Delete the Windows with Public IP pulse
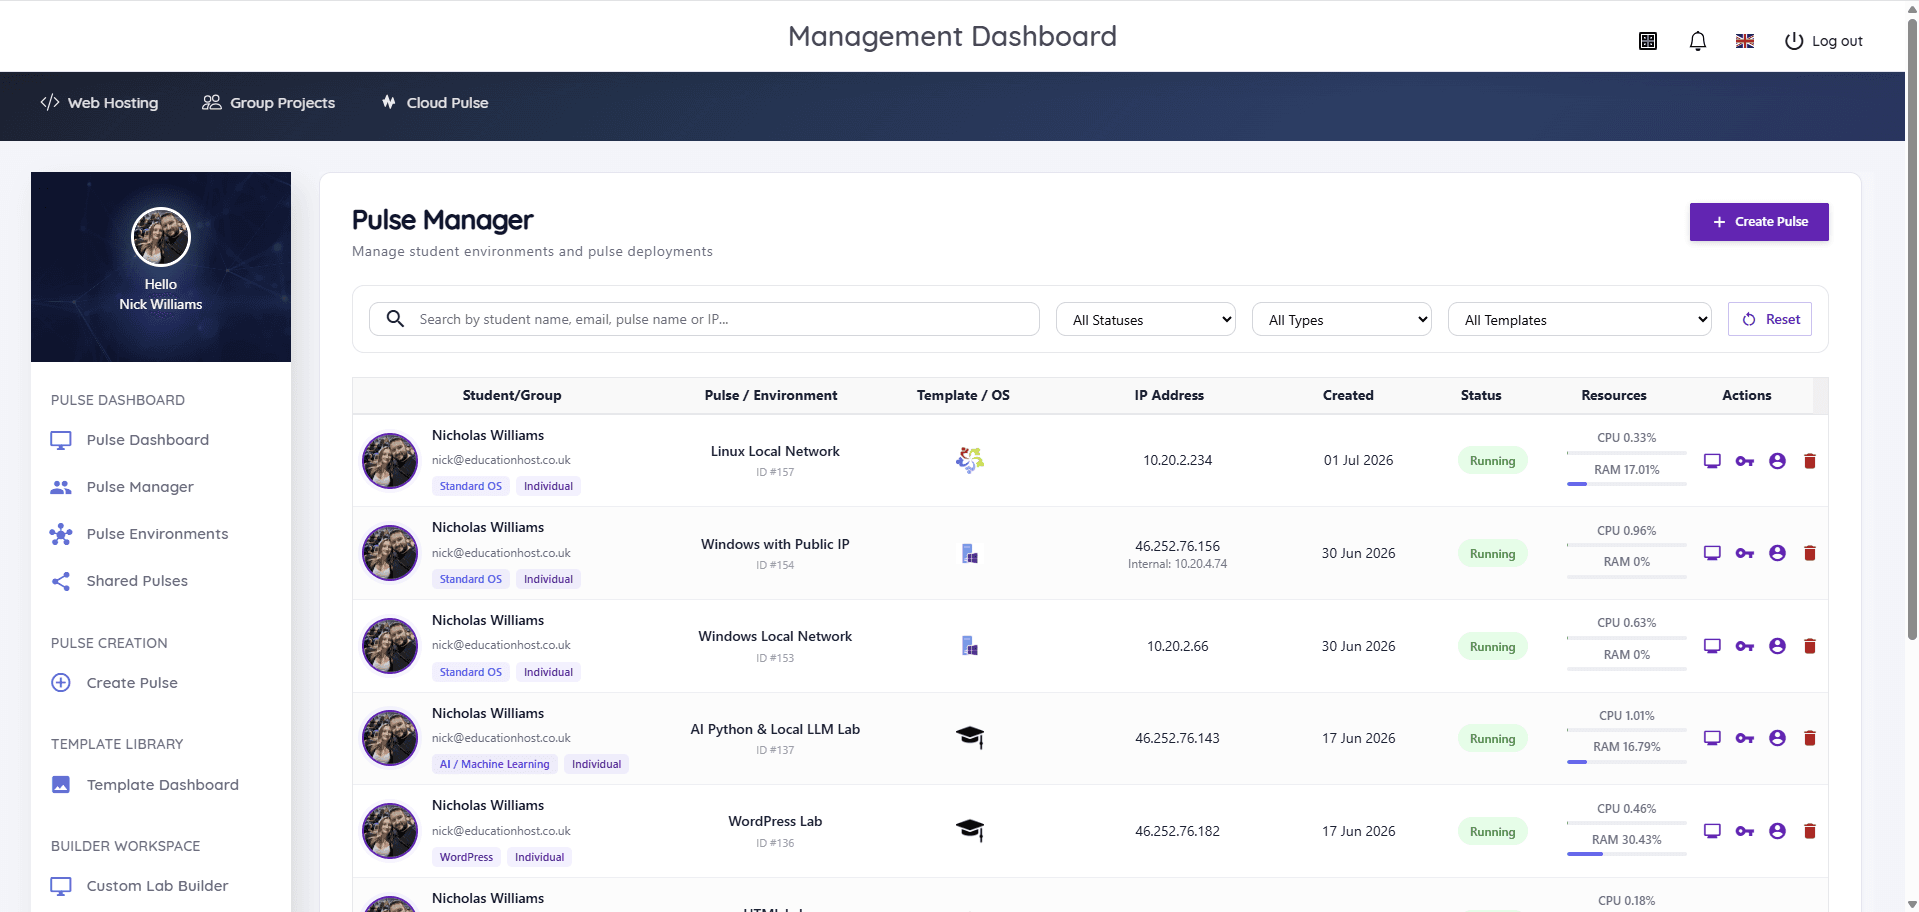Image resolution: width=1919 pixels, height=912 pixels. pos(1809,553)
